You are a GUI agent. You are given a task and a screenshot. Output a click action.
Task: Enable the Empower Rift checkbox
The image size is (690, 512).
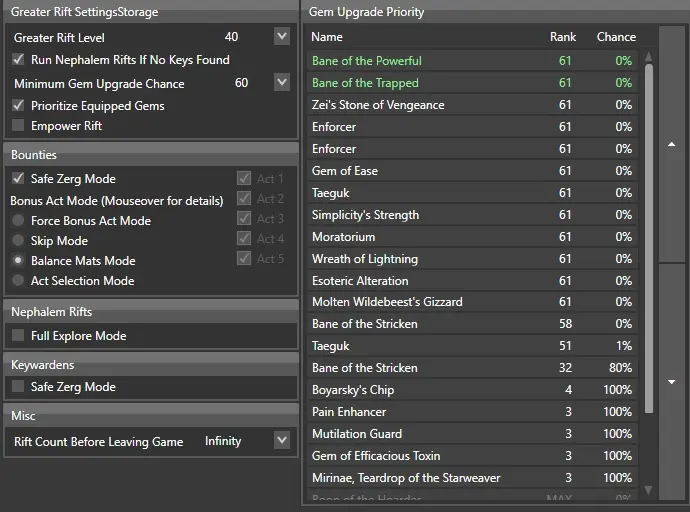point(19,126)
